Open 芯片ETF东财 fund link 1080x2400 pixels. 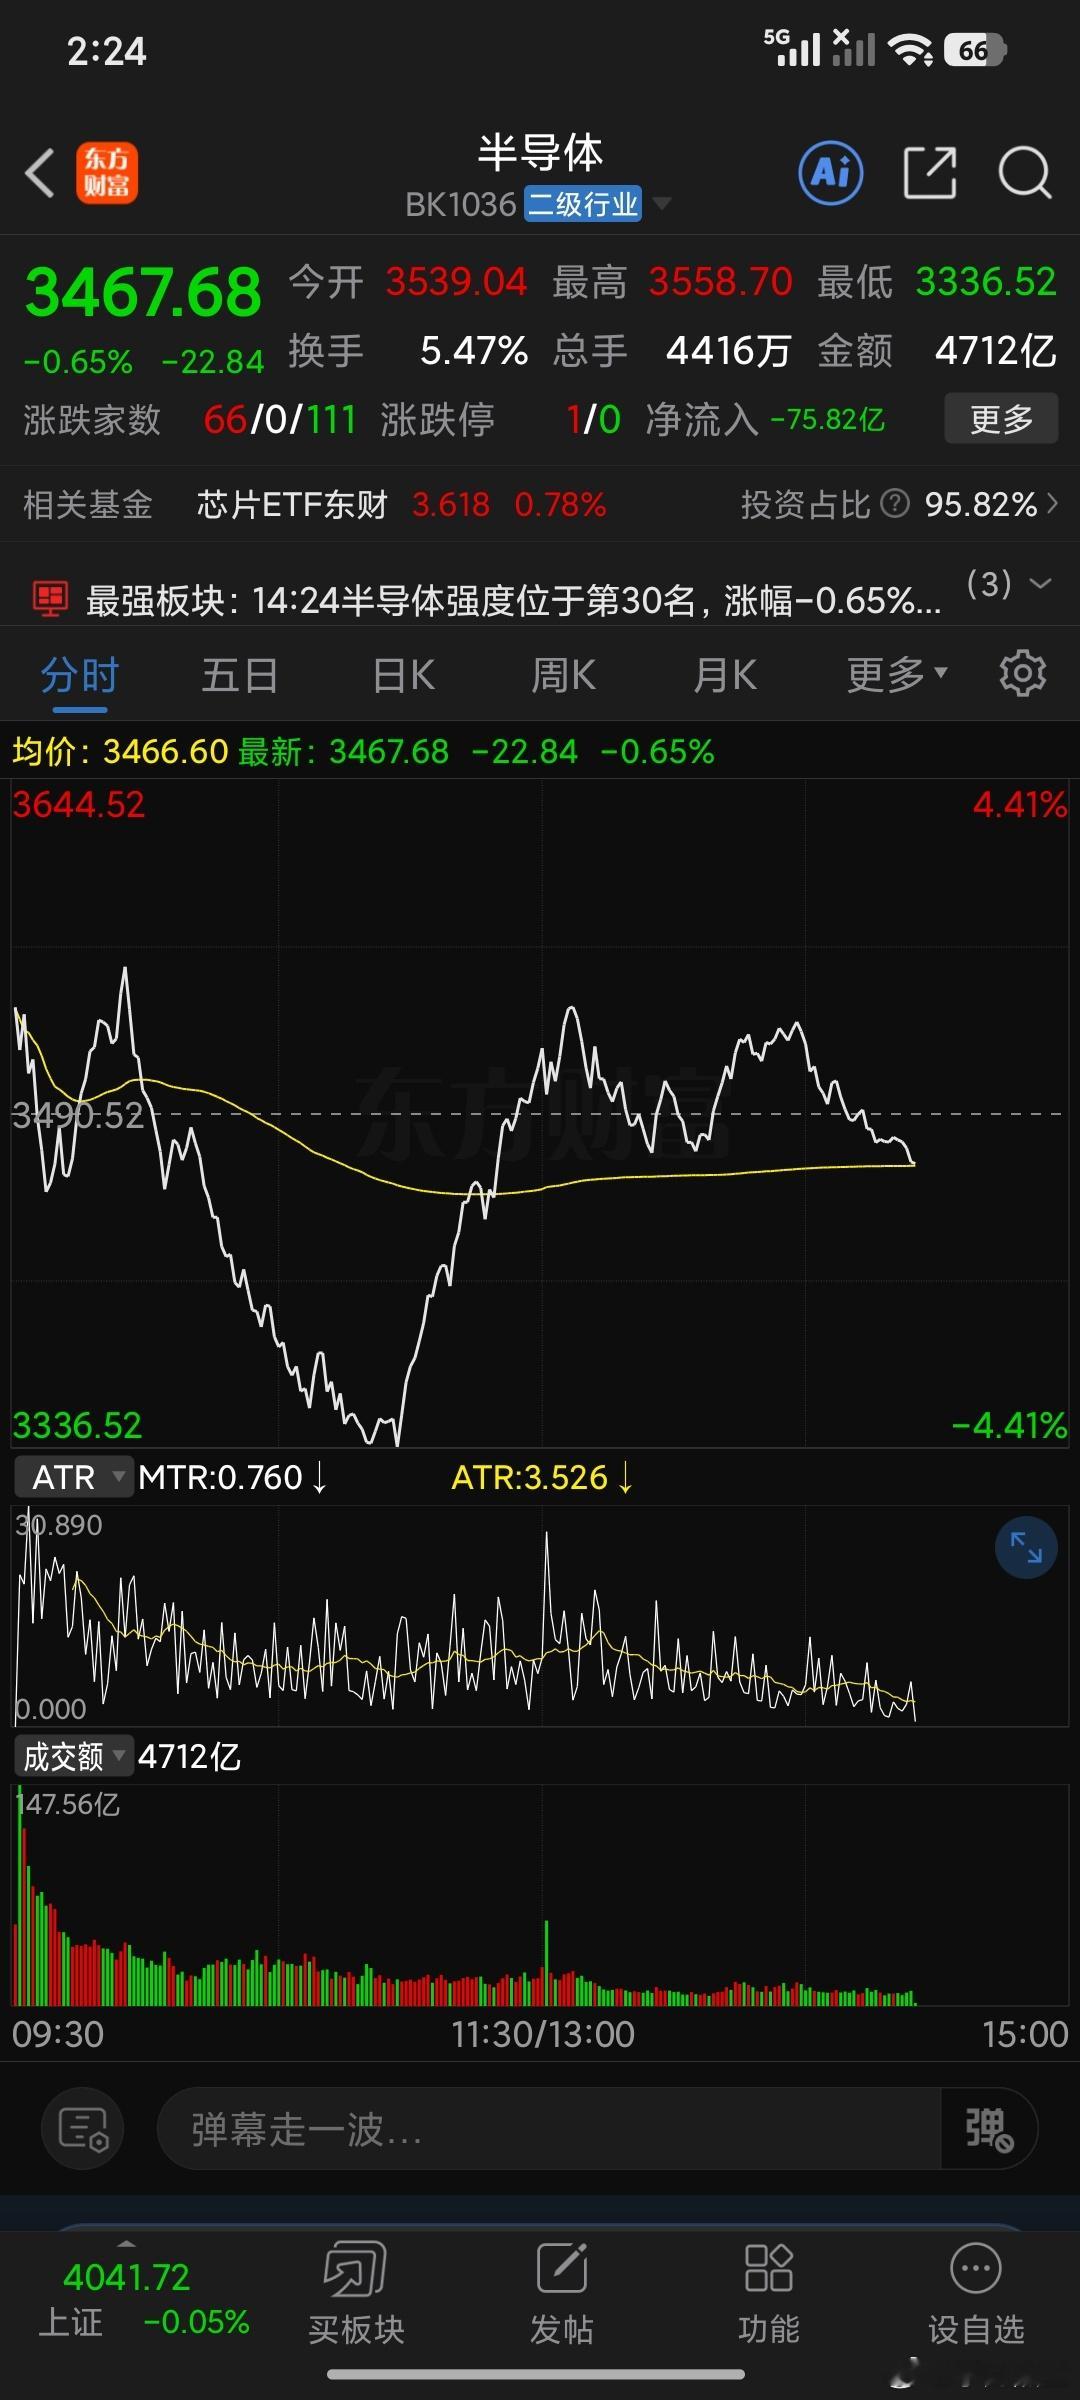coord(292,504)
